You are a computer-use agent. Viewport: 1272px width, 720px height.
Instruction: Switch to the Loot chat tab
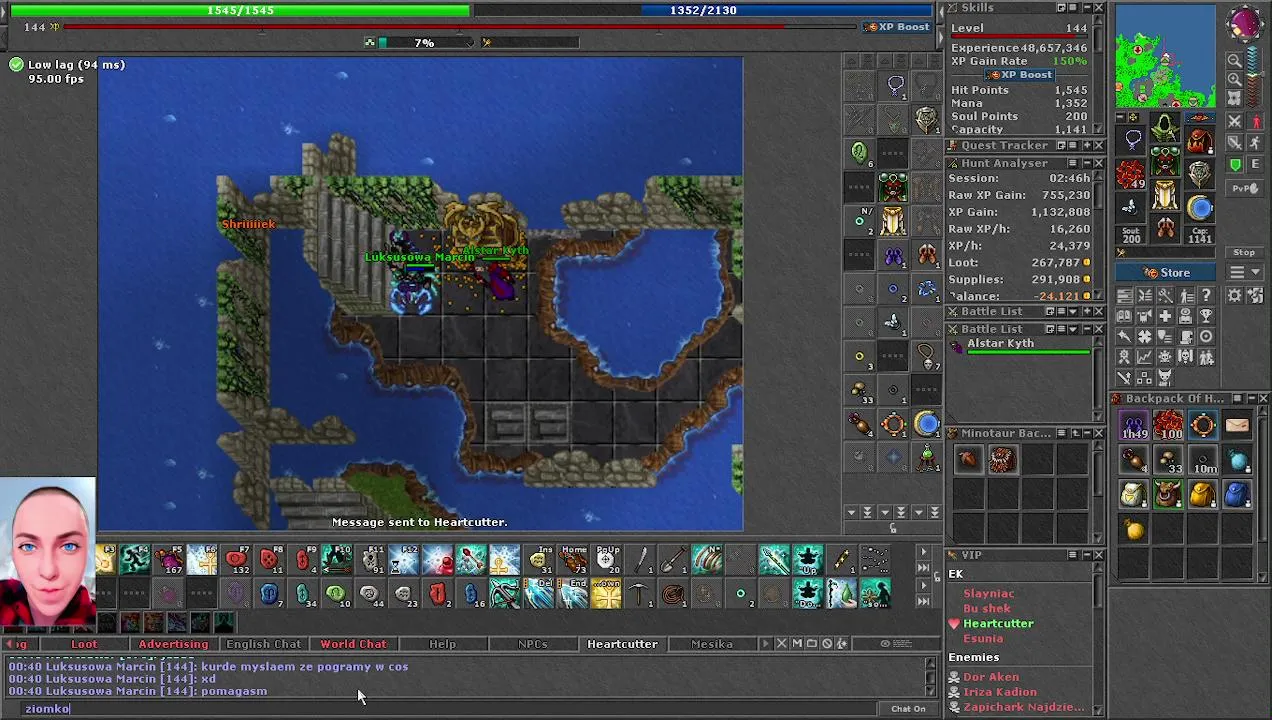84,644
